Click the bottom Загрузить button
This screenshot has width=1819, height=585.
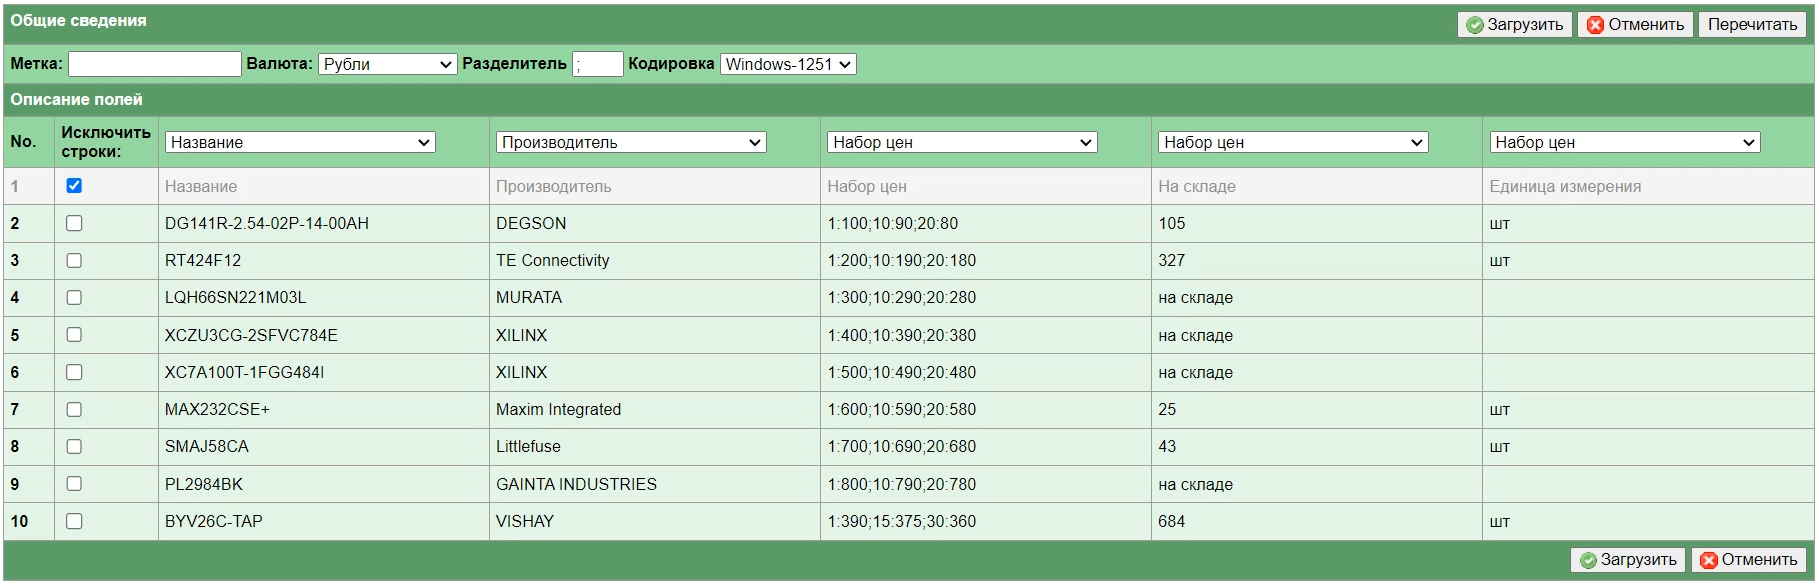[x=1627, y=560]
